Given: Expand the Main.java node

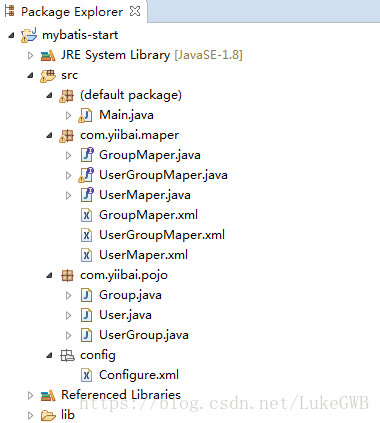Looking at the screenshot, I should click(x=68, y=115).
